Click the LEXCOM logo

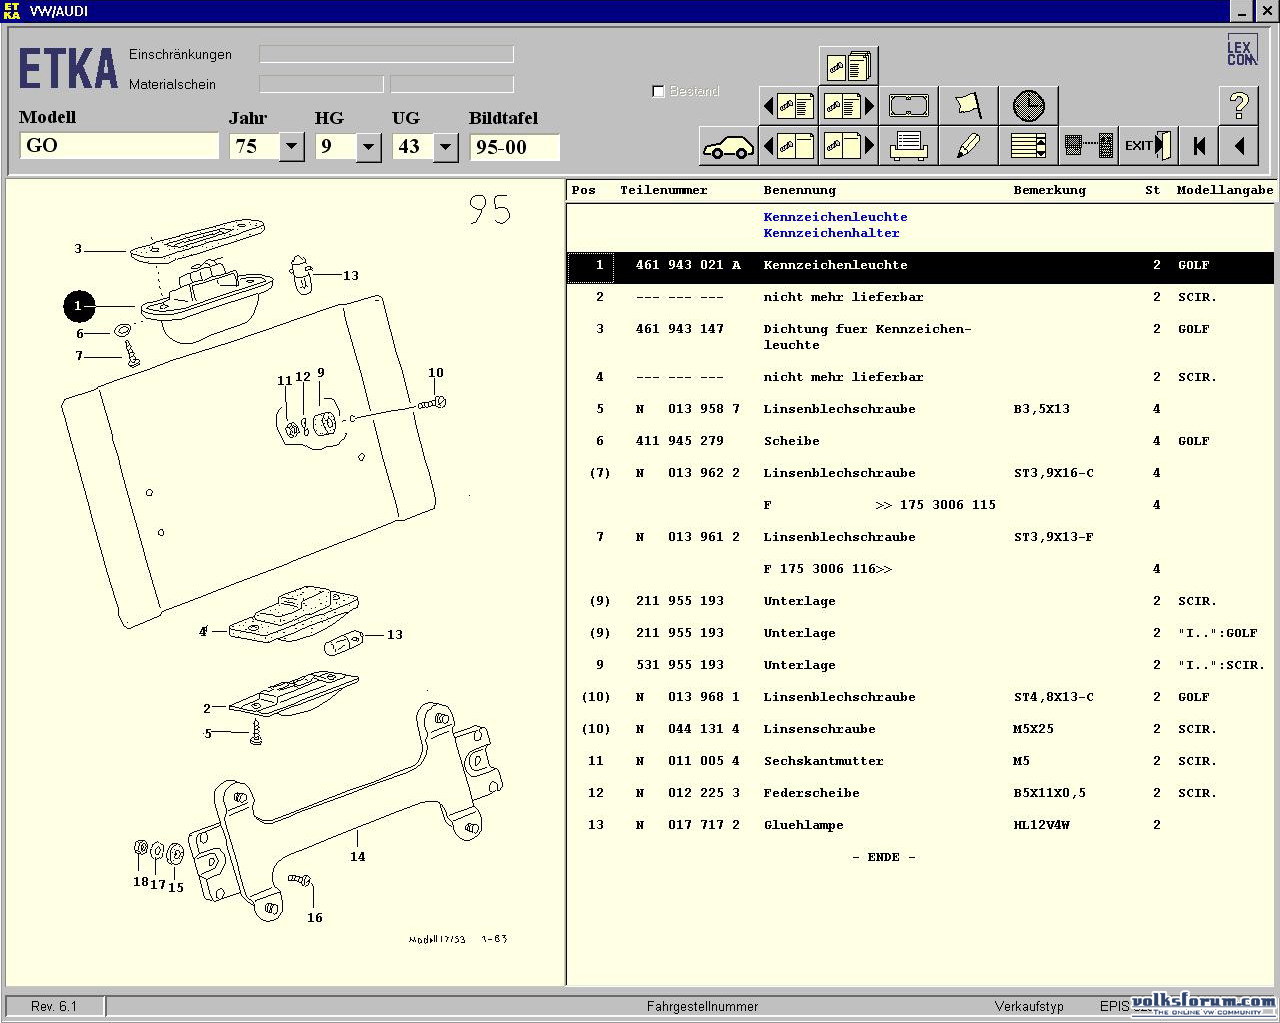[1241, 51]
